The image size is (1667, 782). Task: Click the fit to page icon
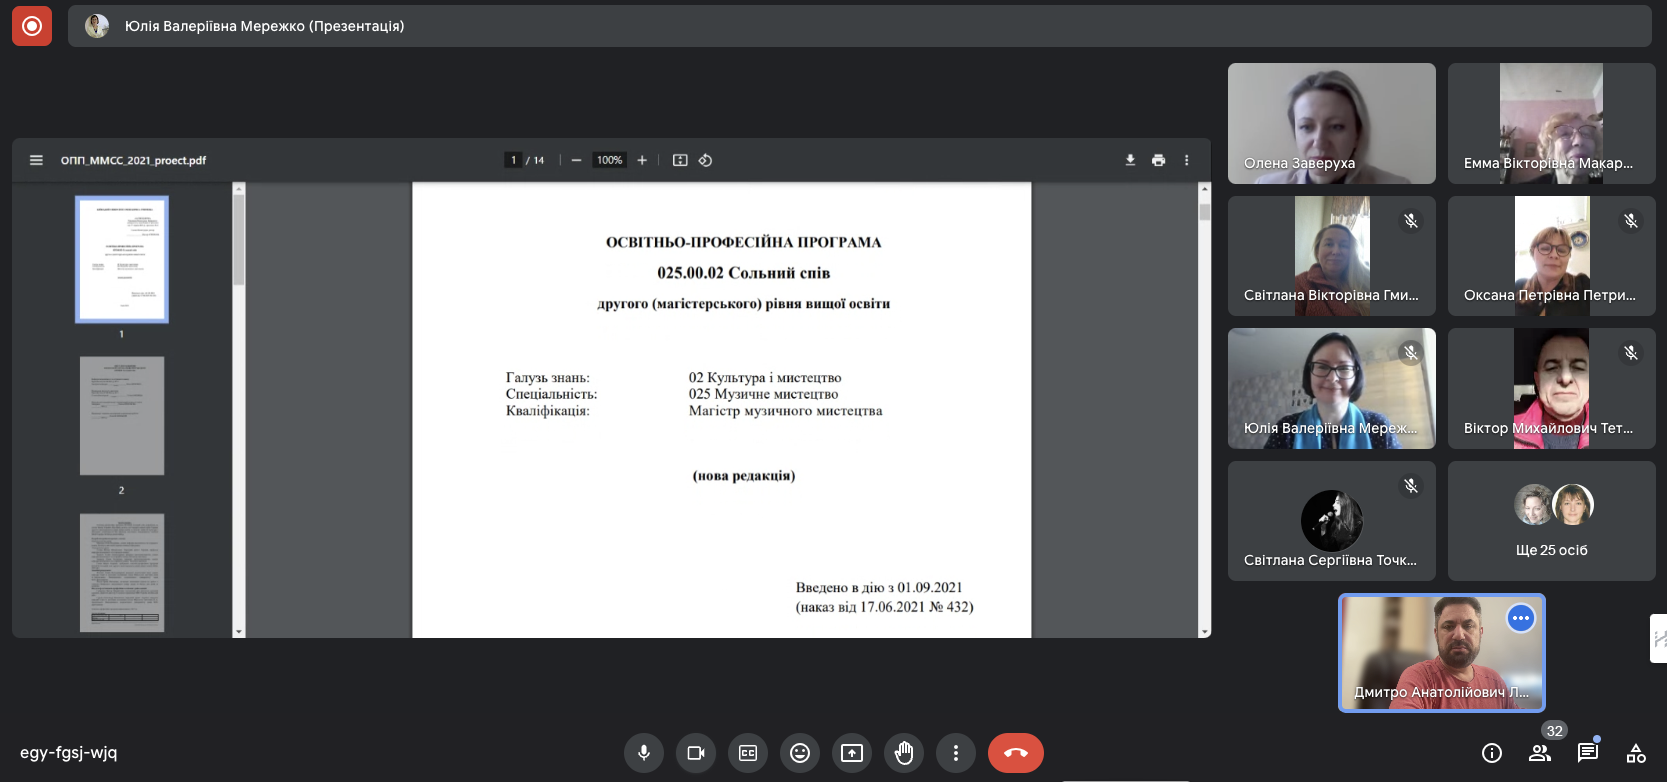click(x=680, y=160)
